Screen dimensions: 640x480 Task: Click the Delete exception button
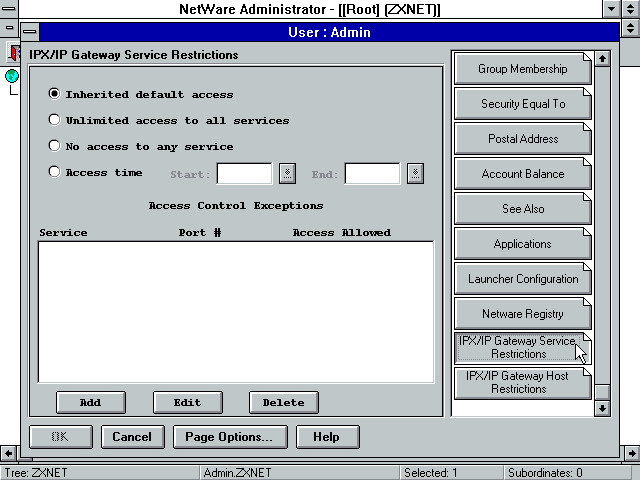[x=284, y=402]
